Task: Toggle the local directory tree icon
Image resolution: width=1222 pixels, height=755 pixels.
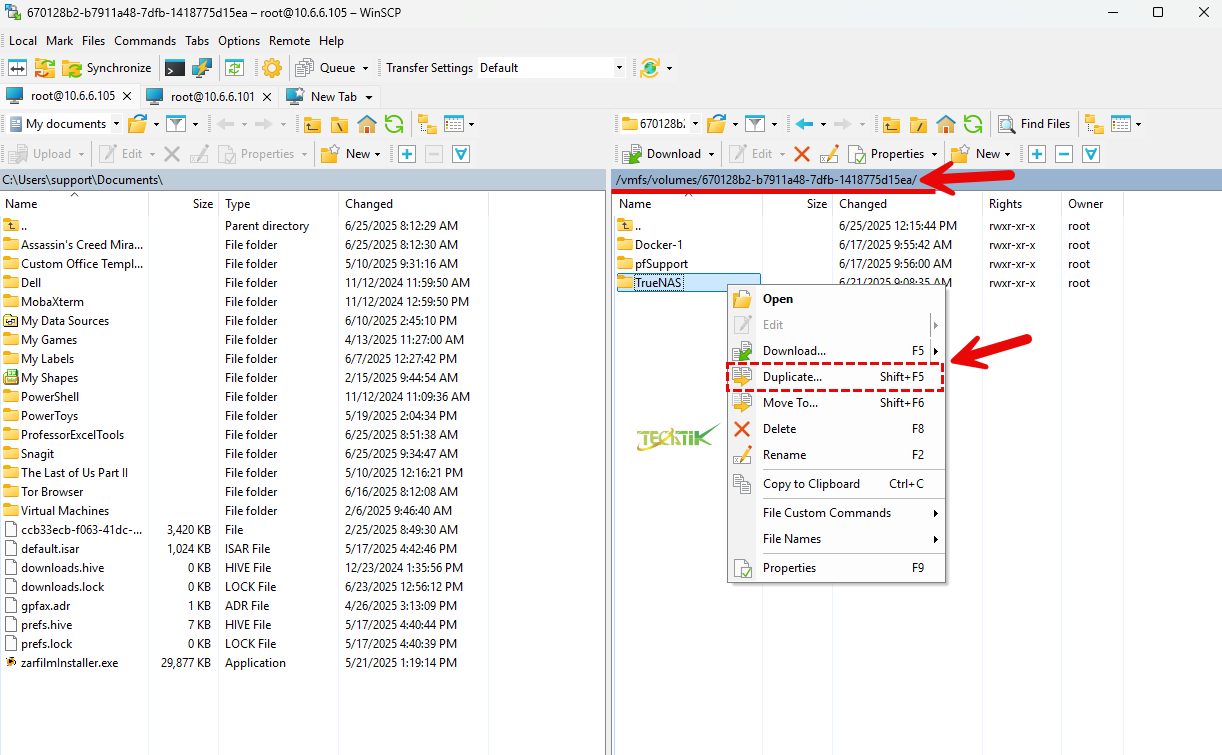Action: (x=427, y=124)
